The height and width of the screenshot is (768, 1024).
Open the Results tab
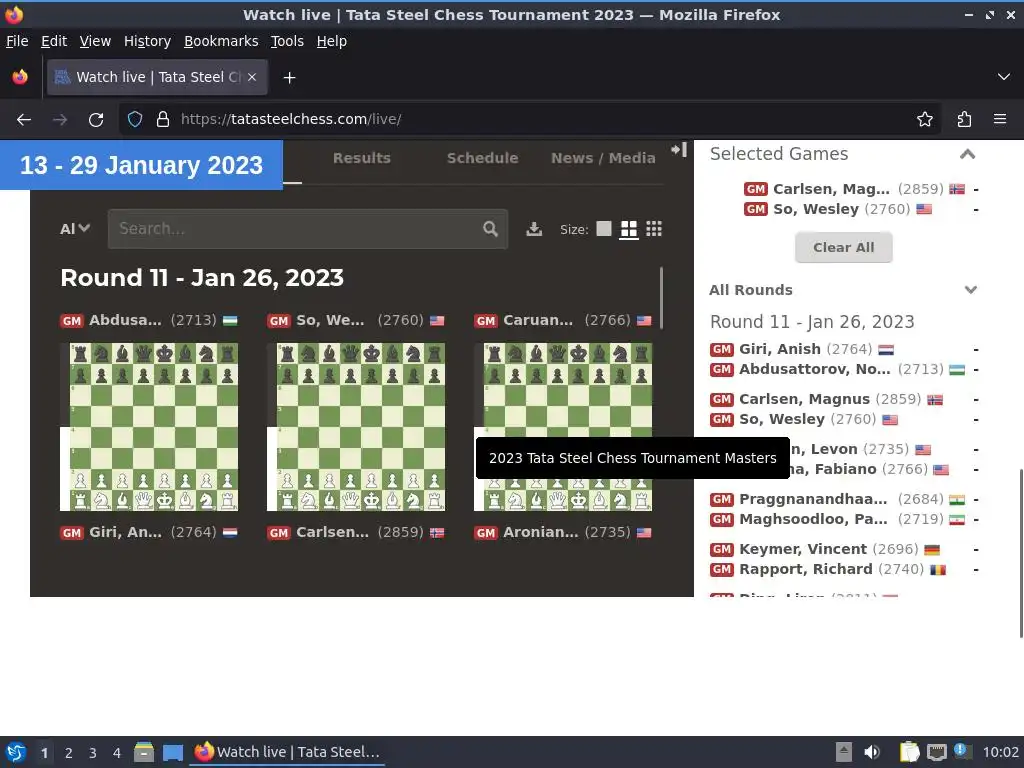pyautogui.click(x=362, y=158)
